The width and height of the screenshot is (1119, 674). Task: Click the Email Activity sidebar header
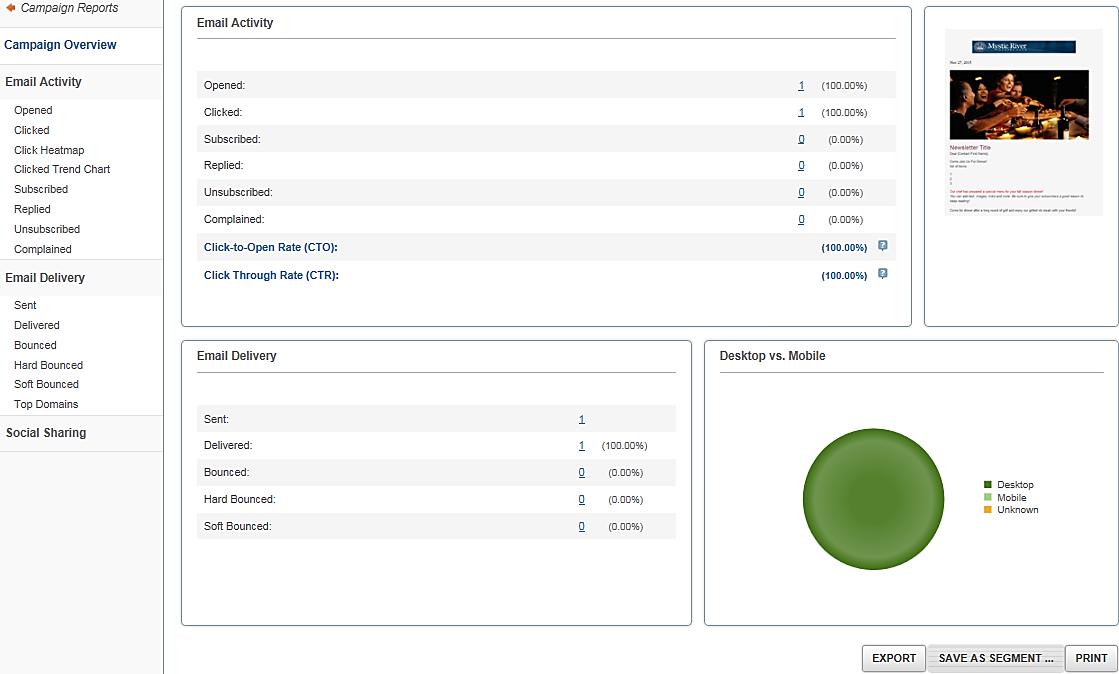point(44,82)
